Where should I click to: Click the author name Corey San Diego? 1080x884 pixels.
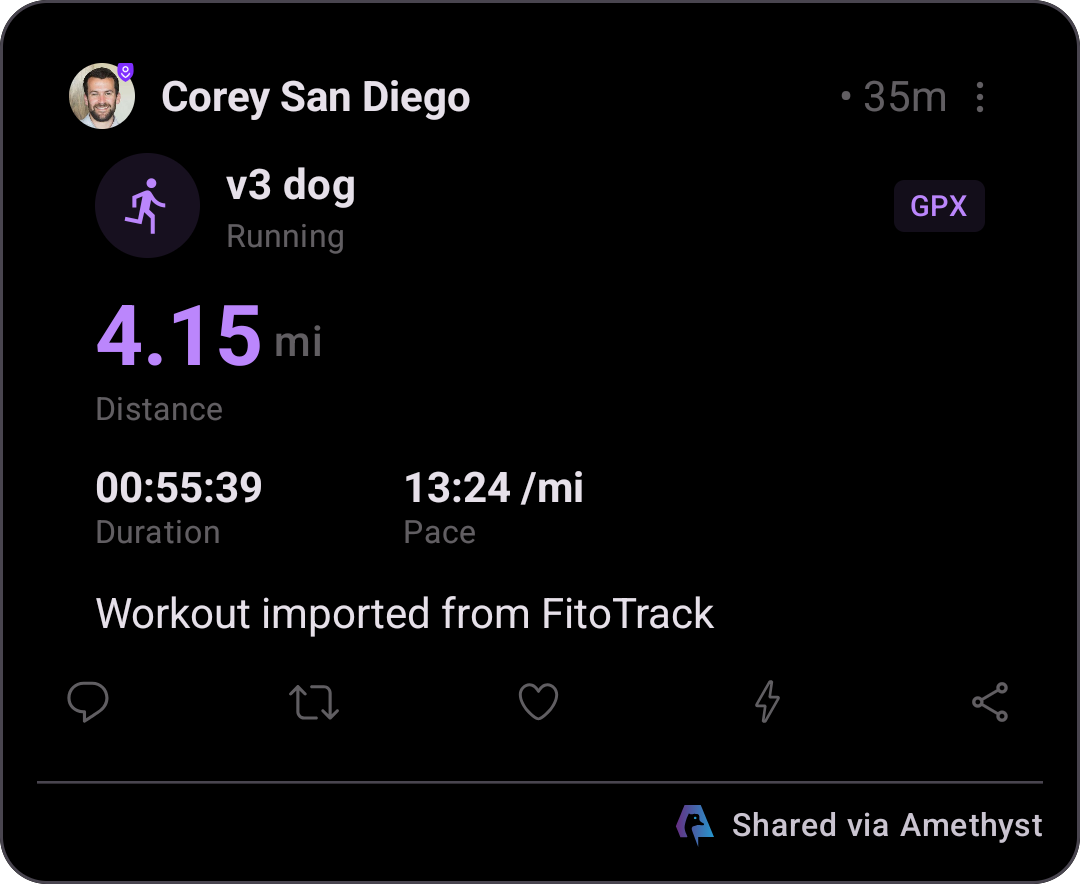[315, 96]
